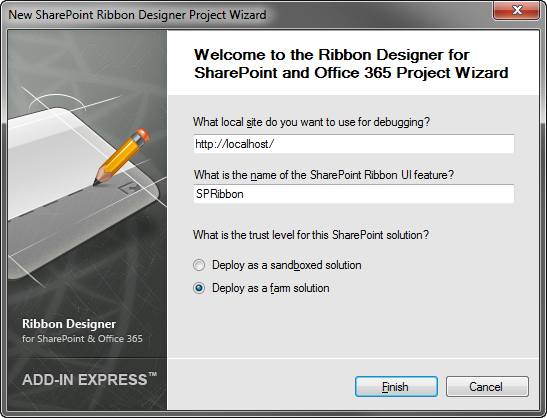Click the SharePoint Ribbon UI feature label
Image resolution: width=547 pixels, height=418 pixels.
(x=324, y=174)
